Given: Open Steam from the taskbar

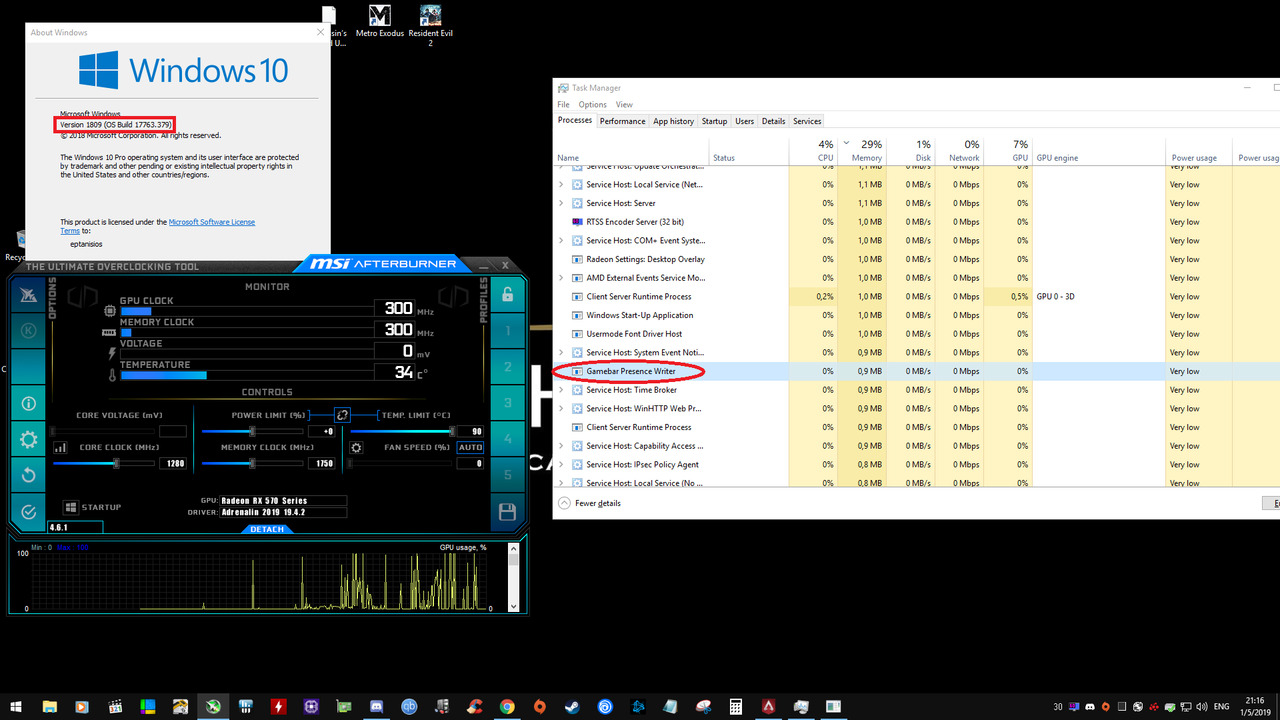Looking at the screenshot, I should (572, 706).
